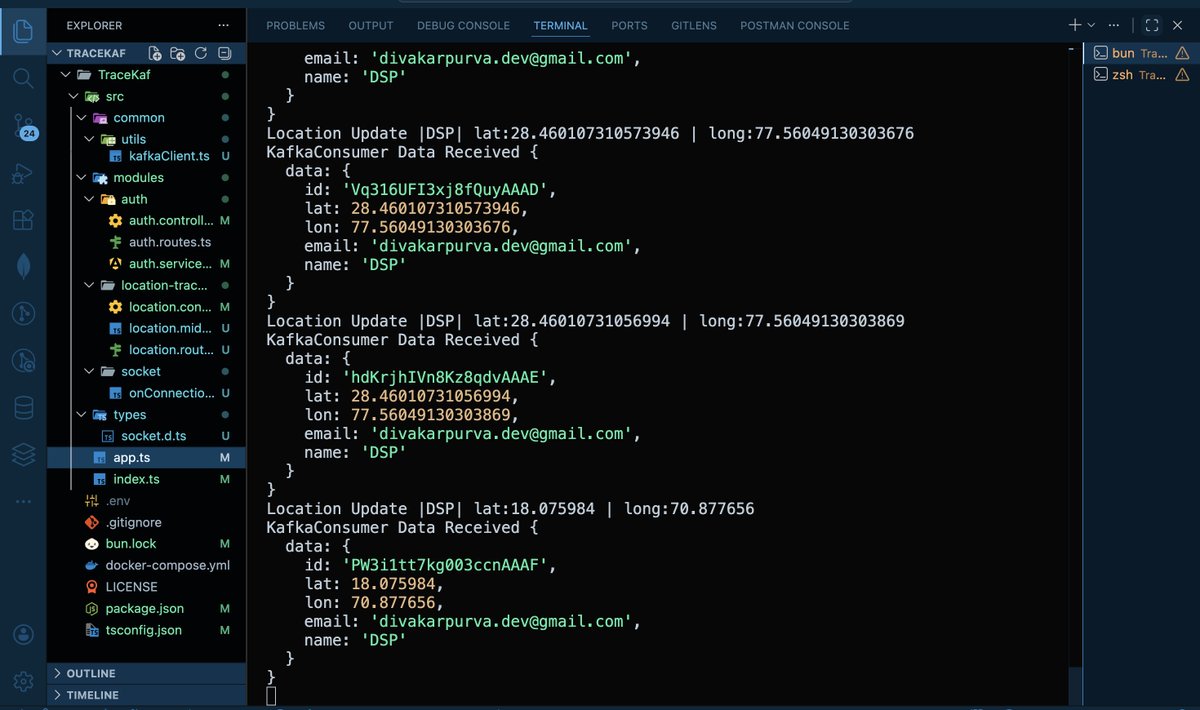Collapse the TRACEKAF workspace section
This screenshot has width=1200, height=710.
(x=56, y=53)
